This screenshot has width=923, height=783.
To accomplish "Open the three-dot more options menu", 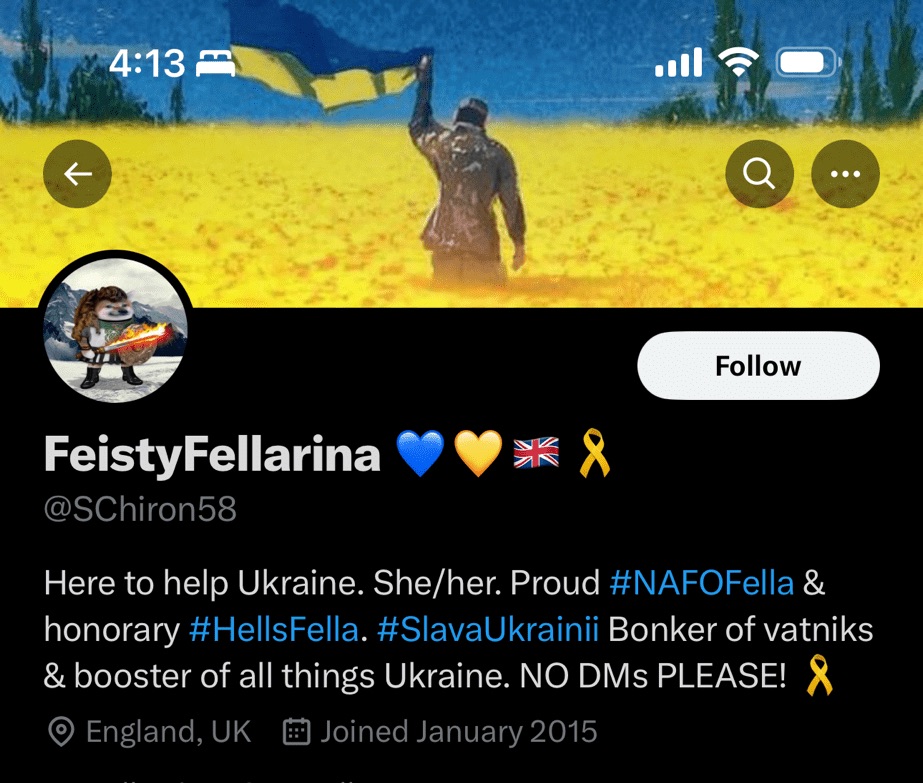I will point(845,174).
